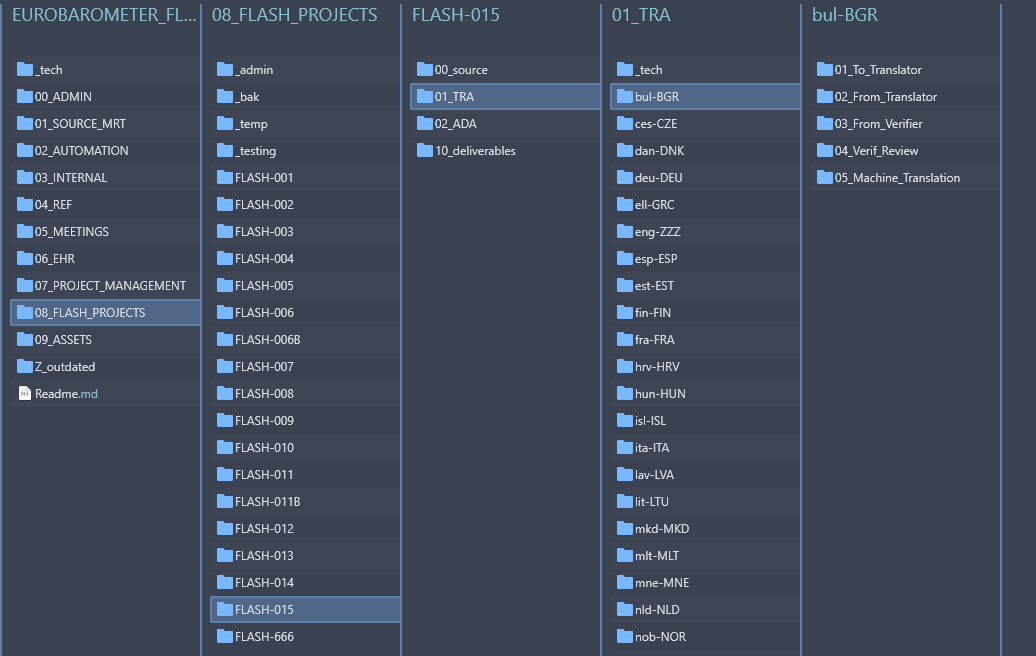Click the highlighted 08_FLASH_PROJECTS folder
1036x656 pixels.
tap(106, 312)
